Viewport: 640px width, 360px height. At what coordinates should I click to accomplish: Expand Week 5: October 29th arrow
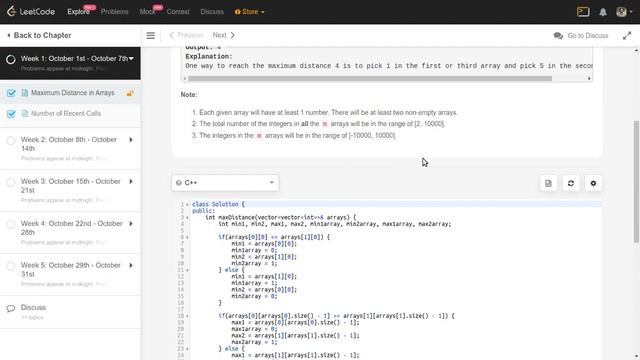[131, 266]
